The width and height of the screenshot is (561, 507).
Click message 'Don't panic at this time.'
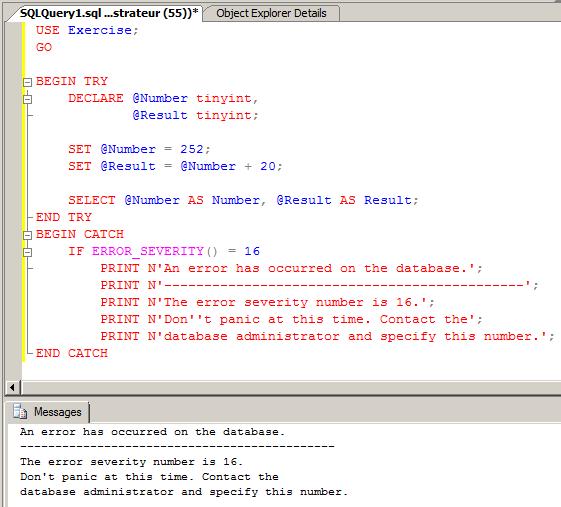point(107,477)
